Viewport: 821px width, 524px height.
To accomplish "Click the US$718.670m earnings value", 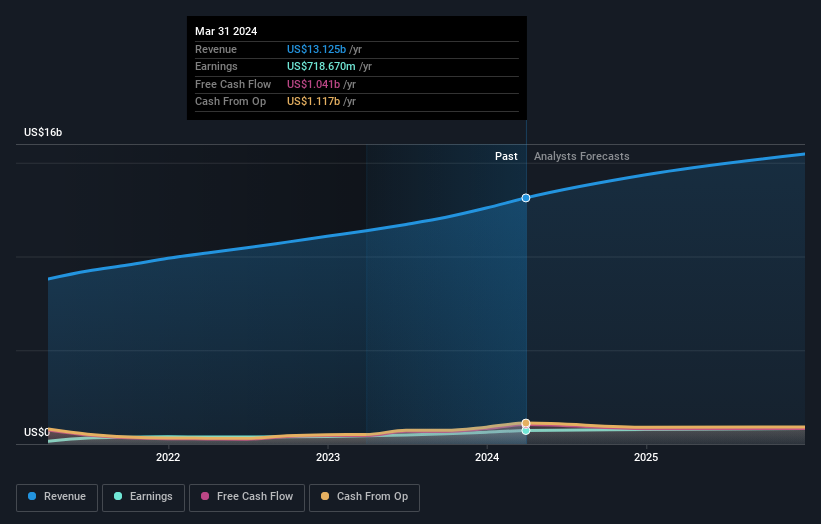I will coord(321,66).
